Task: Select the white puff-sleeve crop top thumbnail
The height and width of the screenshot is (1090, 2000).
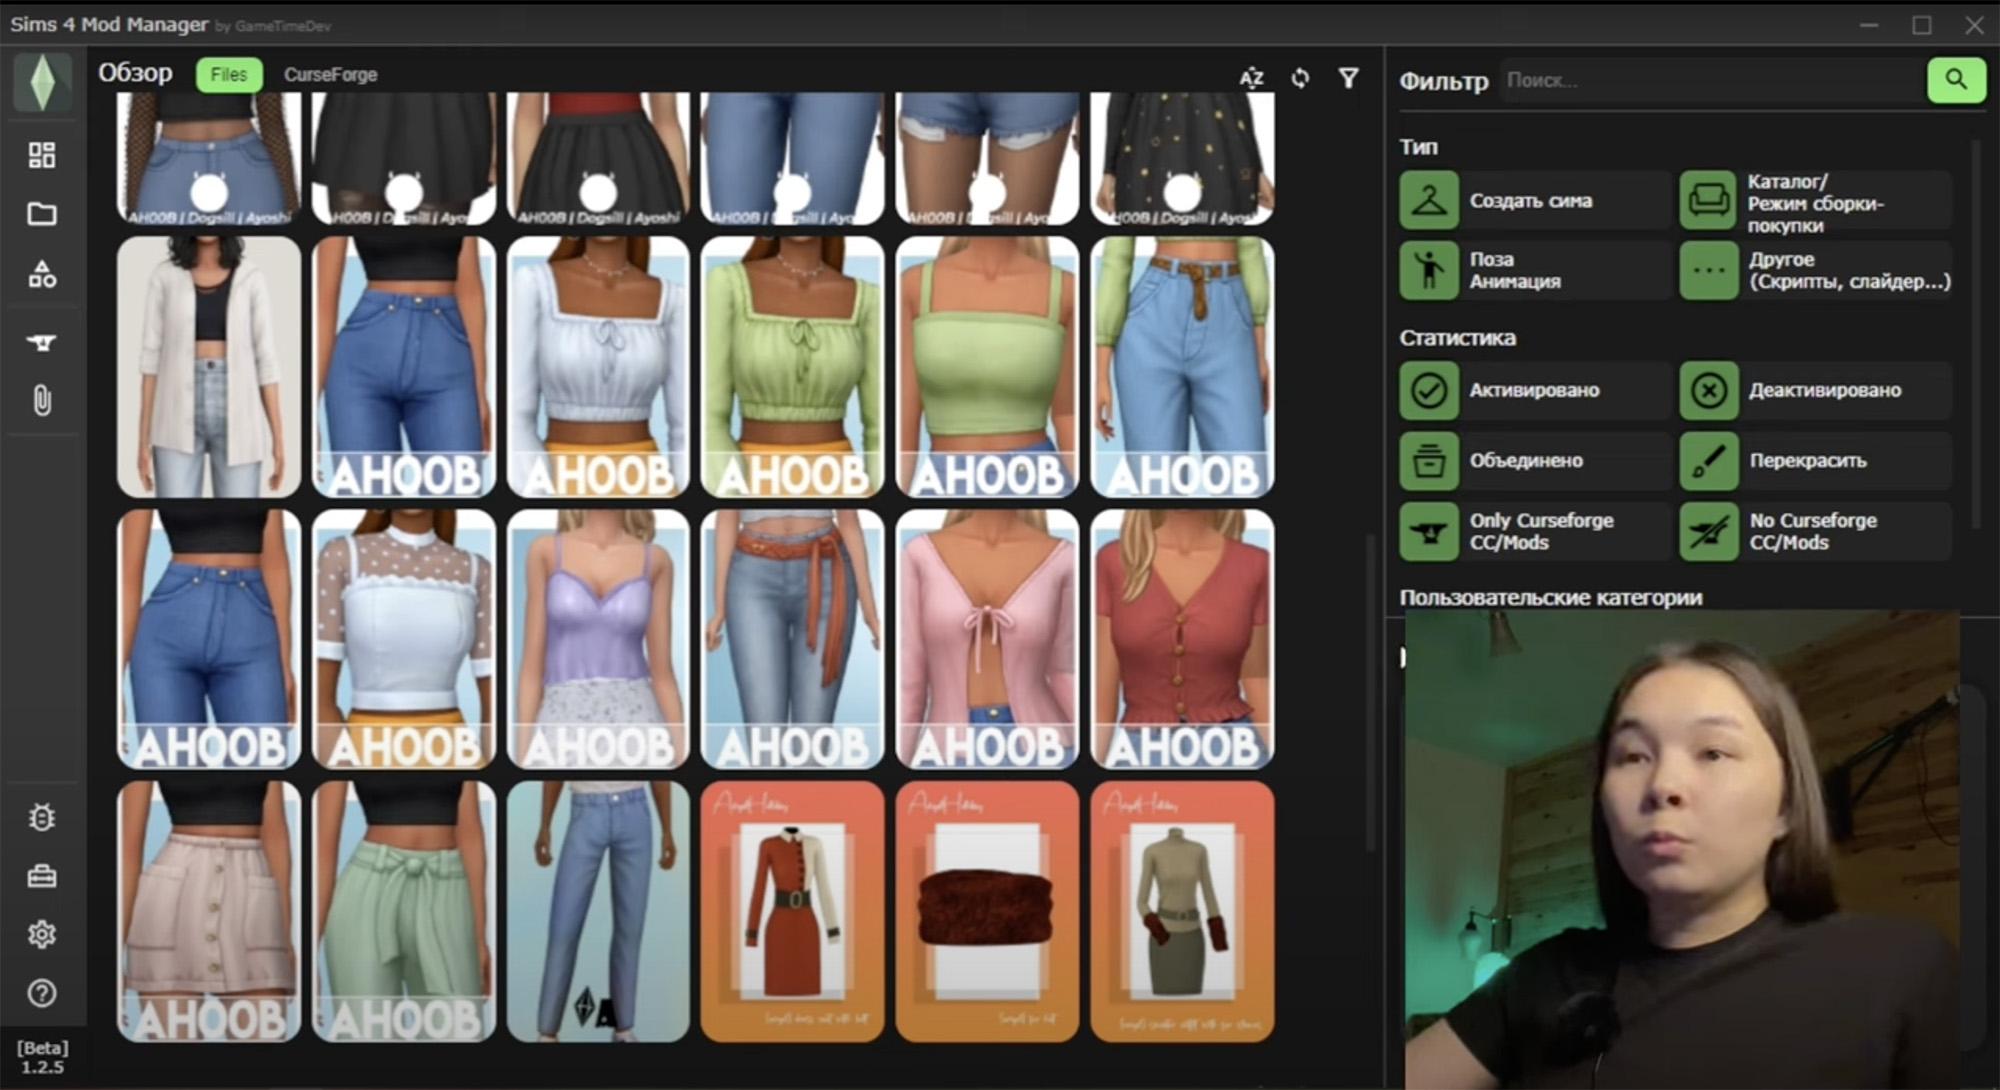Action: click(598, 367)
